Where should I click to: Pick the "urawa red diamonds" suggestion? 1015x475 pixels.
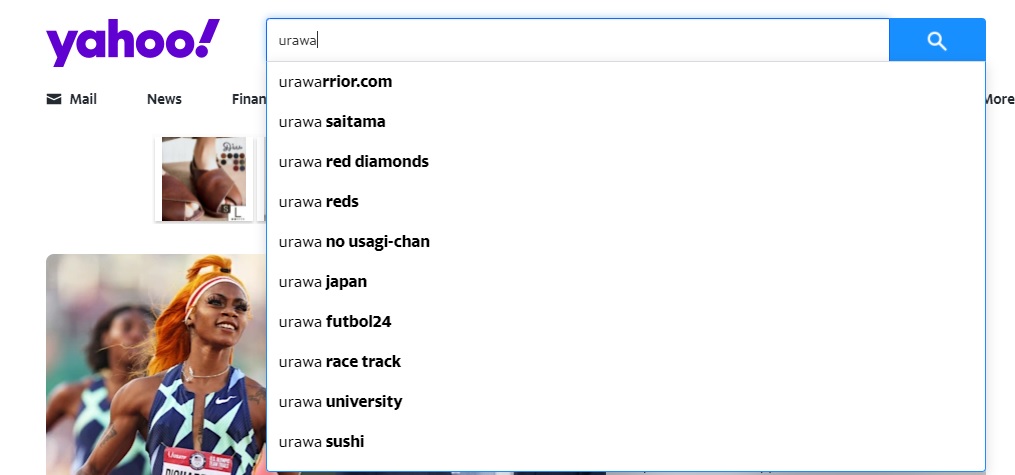click(x=354, y=162)
